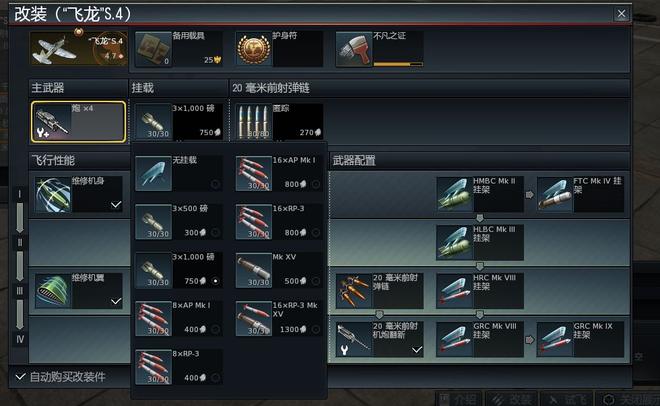Pick the 无挂载 no-payload radio option
This screenshot has width=660, height=406.
pyautogui.click(x=216, y=184)
